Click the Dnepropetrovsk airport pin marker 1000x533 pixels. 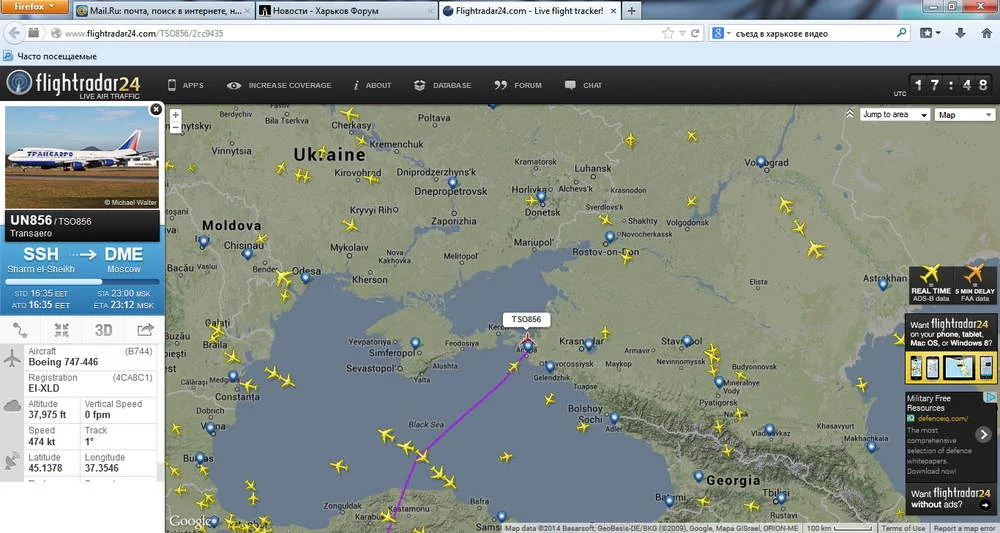[x=452, y=183]
